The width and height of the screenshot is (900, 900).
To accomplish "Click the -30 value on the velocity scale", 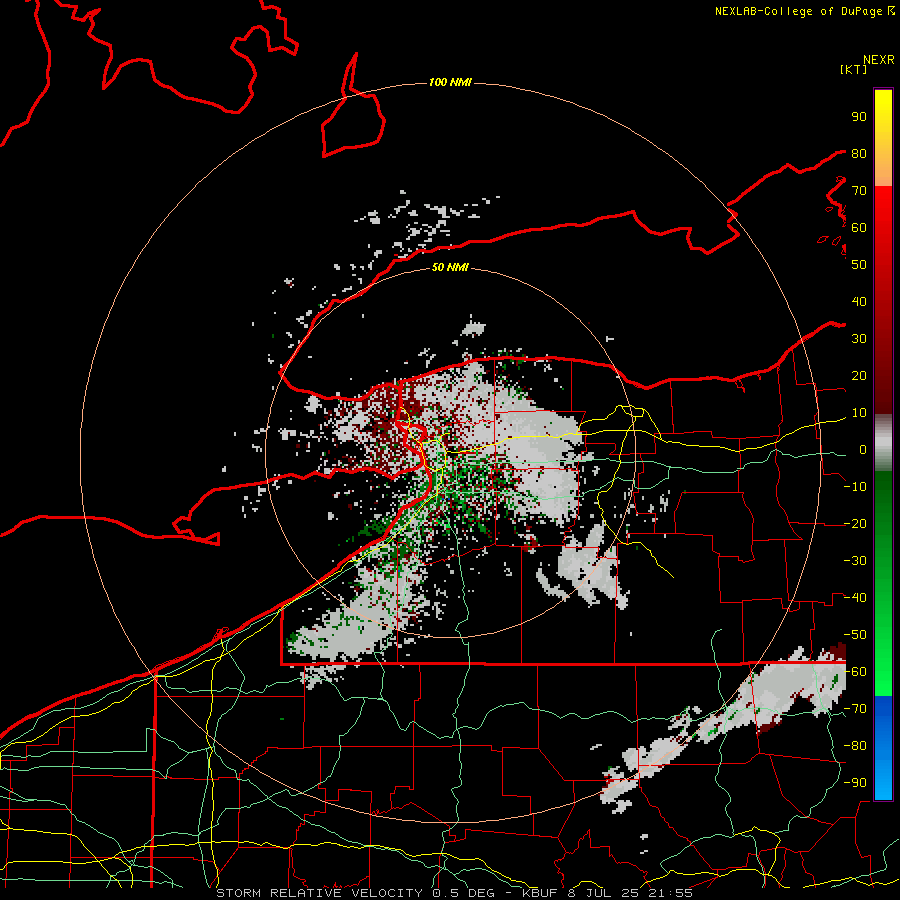I will coord(855,561).
